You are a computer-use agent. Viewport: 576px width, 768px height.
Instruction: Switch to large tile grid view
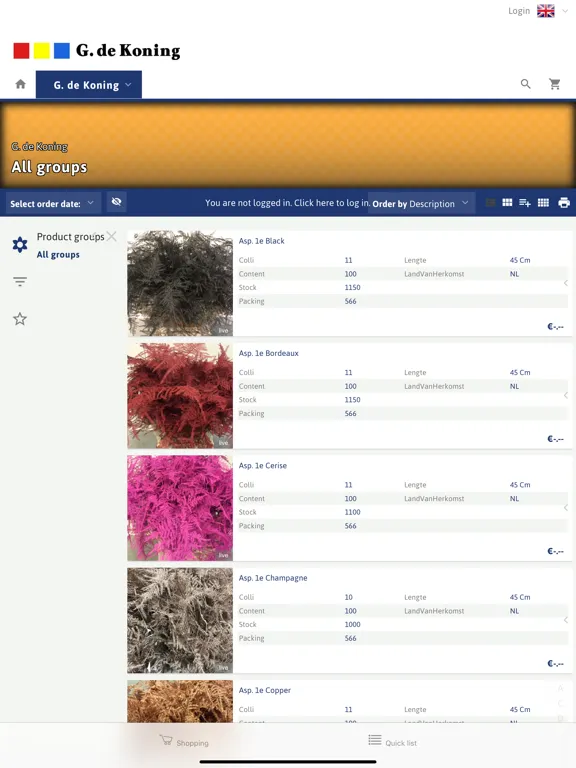507,202
